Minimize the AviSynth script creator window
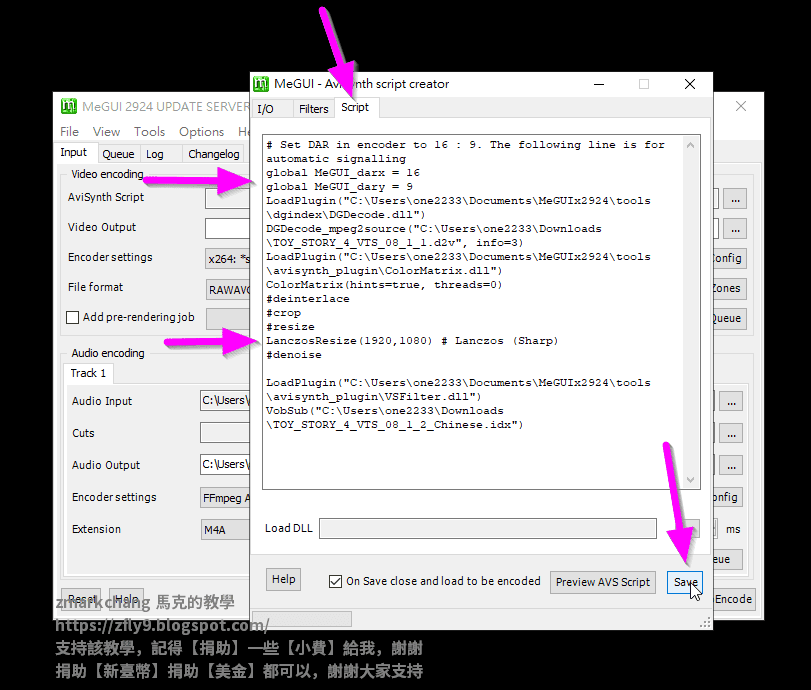Image resolution: width=811 pixels, height=690 pixels. (599, 84)
